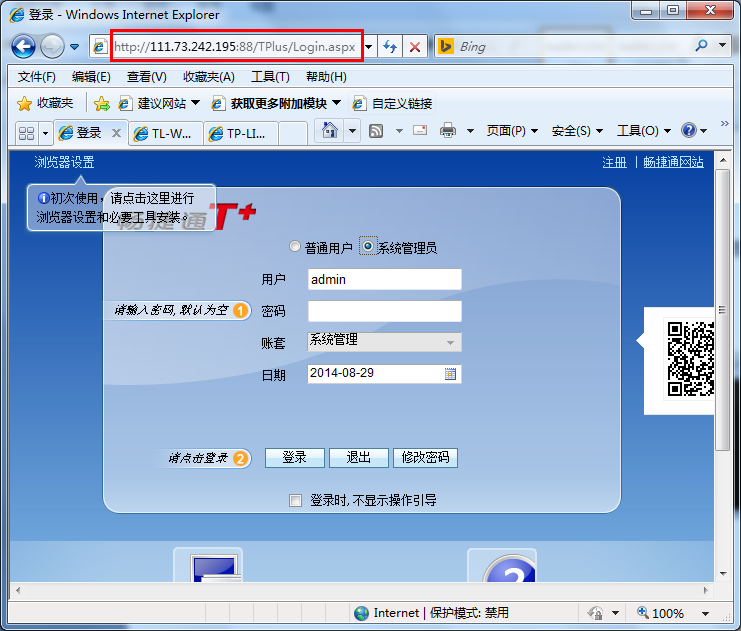Click the browser Back arrow button
This screenshot has width=741, height=631.
point(24,46)
